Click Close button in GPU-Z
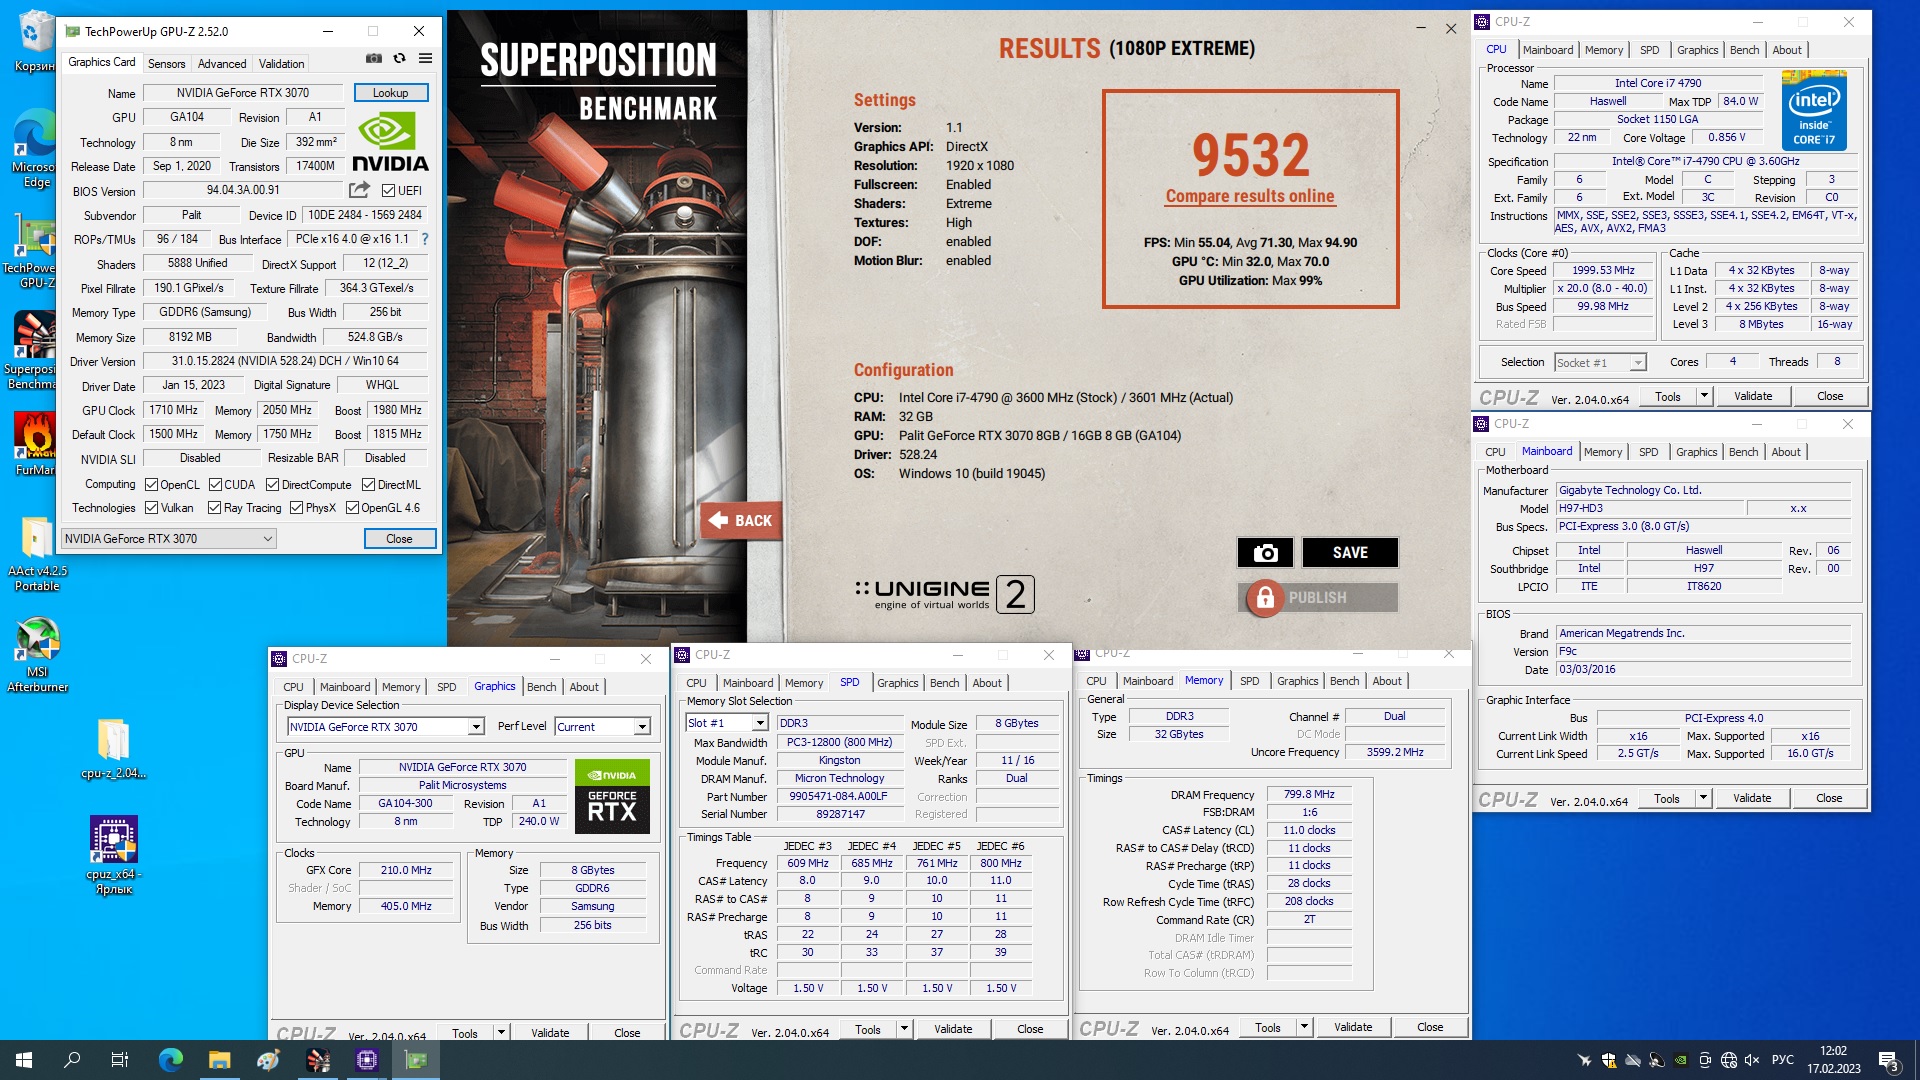The image size is (1920, 1080). tap(399, 538)
